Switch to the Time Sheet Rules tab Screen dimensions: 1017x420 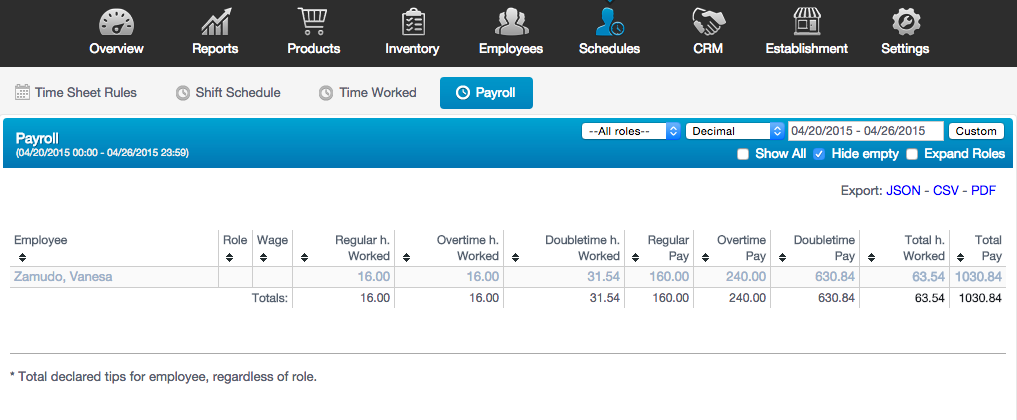(76, 93)
